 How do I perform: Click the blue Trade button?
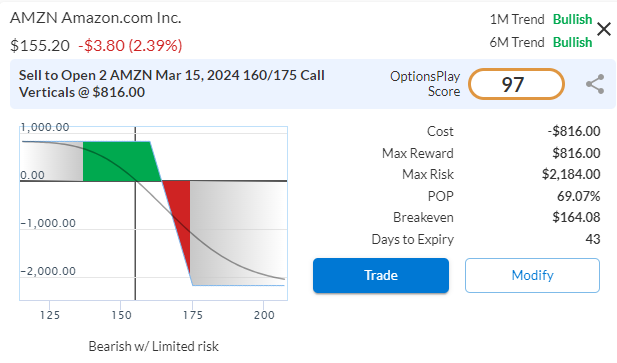[x=381, y=275]
